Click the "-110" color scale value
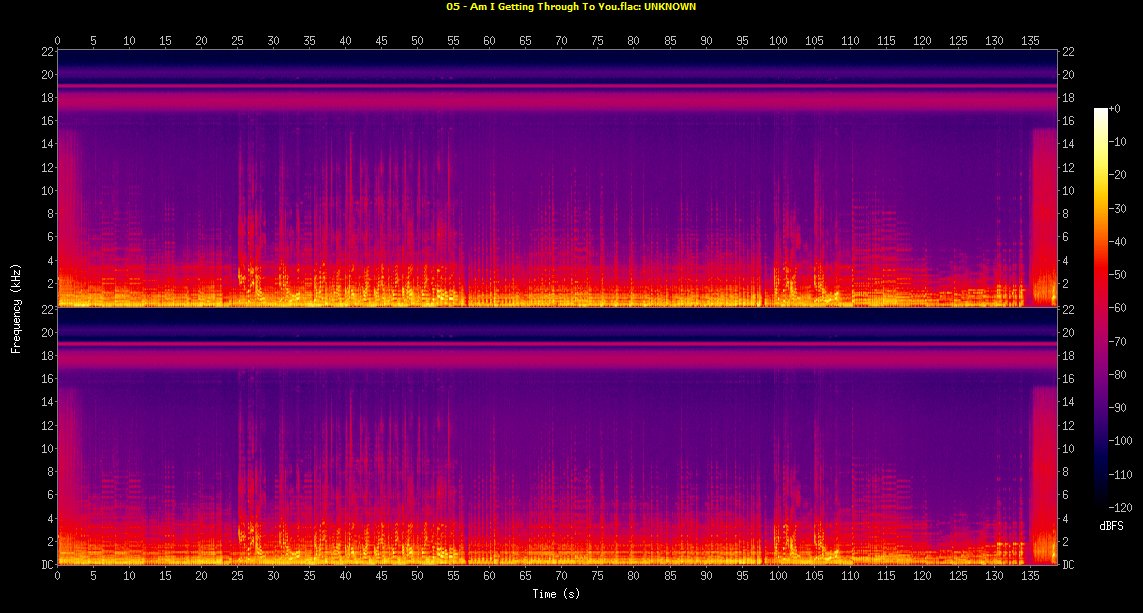This screenshot has width=1143, height=613. click(x=1120, y=475)
